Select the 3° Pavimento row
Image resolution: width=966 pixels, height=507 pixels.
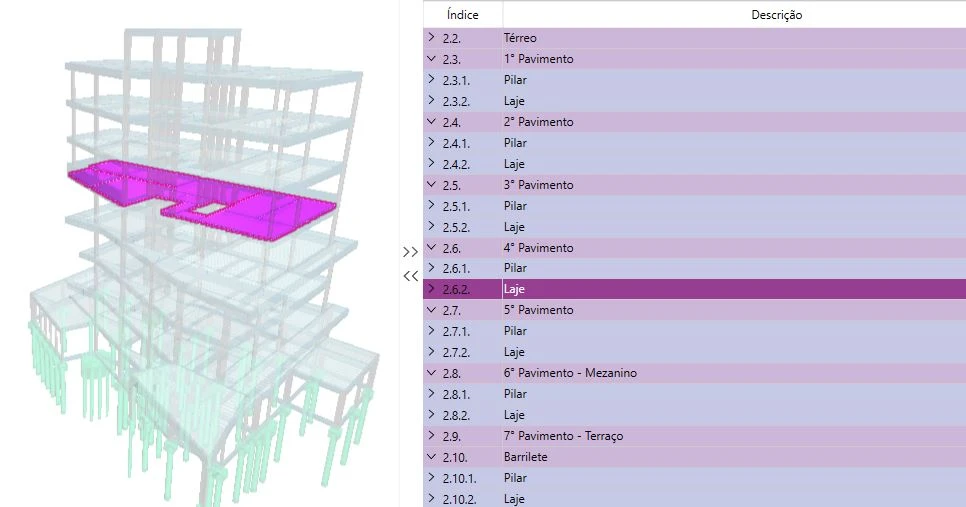point(538,185)
